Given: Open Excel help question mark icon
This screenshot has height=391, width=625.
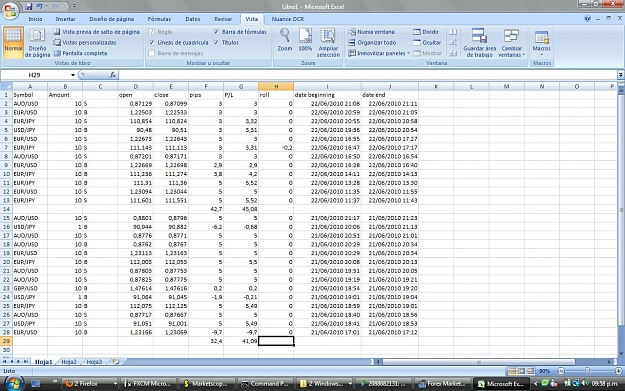Looking at the screenshot, I should (x=587, y=19).
